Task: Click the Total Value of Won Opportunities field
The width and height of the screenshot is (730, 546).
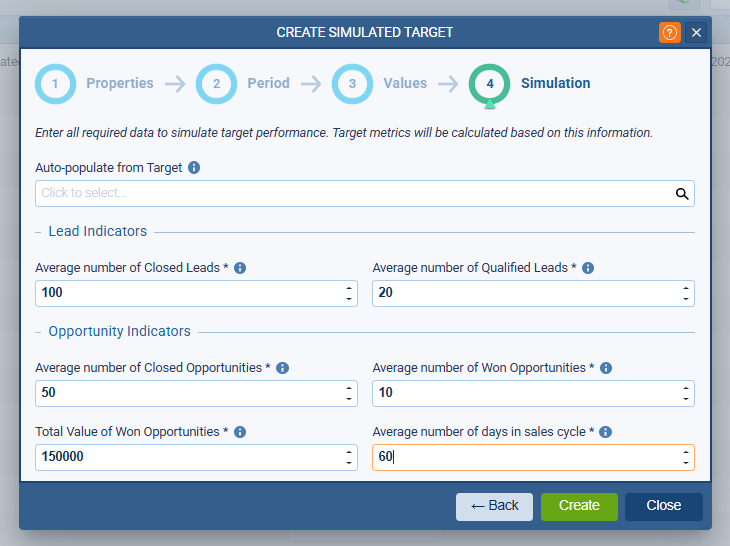Action: [185, 458]
